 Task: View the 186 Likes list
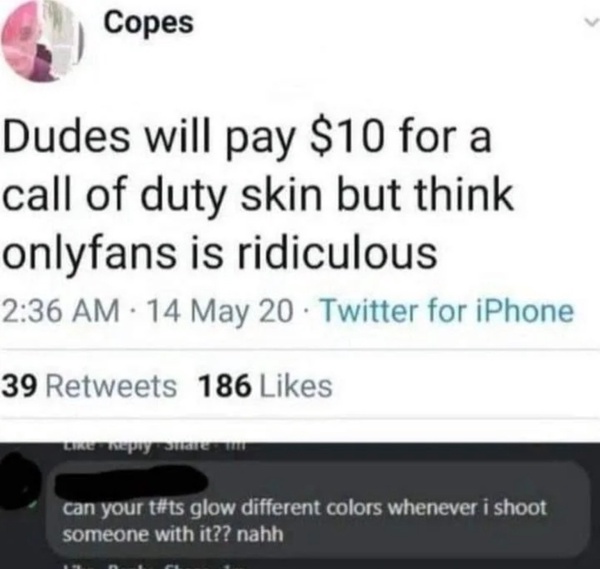265,386
